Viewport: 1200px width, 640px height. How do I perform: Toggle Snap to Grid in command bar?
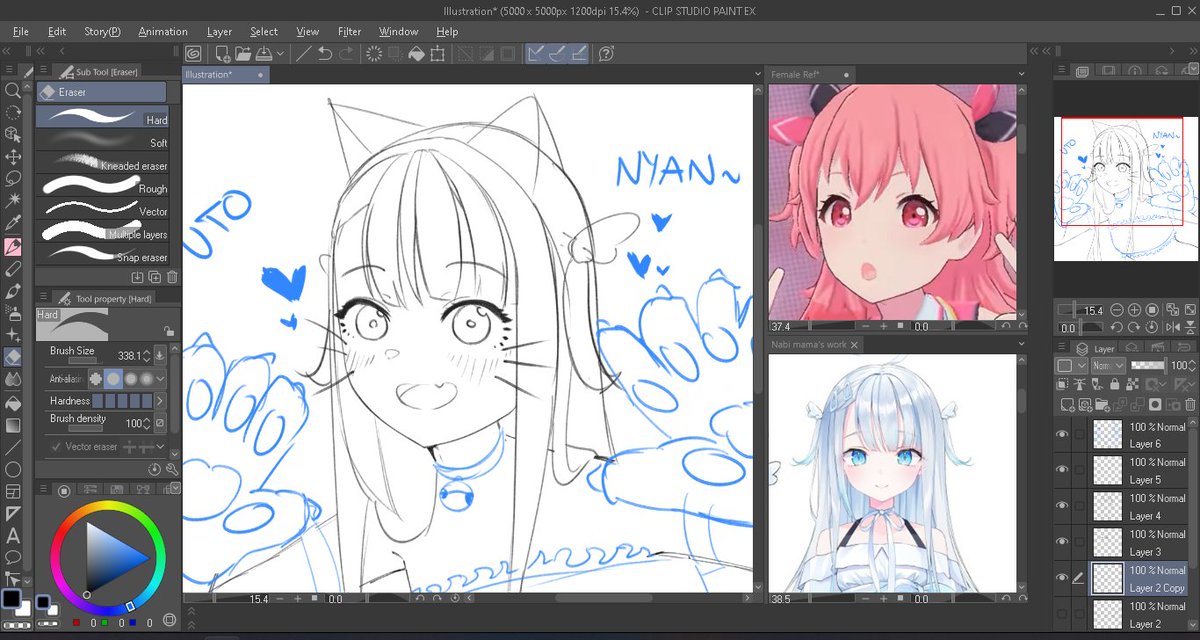[x=577, y=54]
